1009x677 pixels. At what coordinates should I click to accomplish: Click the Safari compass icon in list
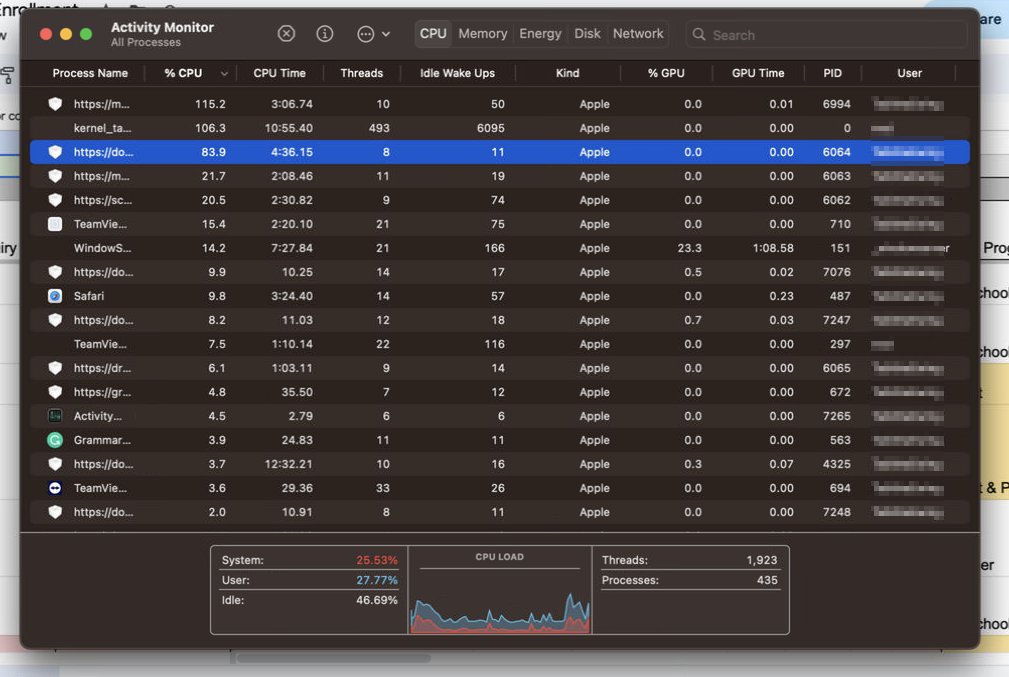pyautogui.click(x=55, y=296)
